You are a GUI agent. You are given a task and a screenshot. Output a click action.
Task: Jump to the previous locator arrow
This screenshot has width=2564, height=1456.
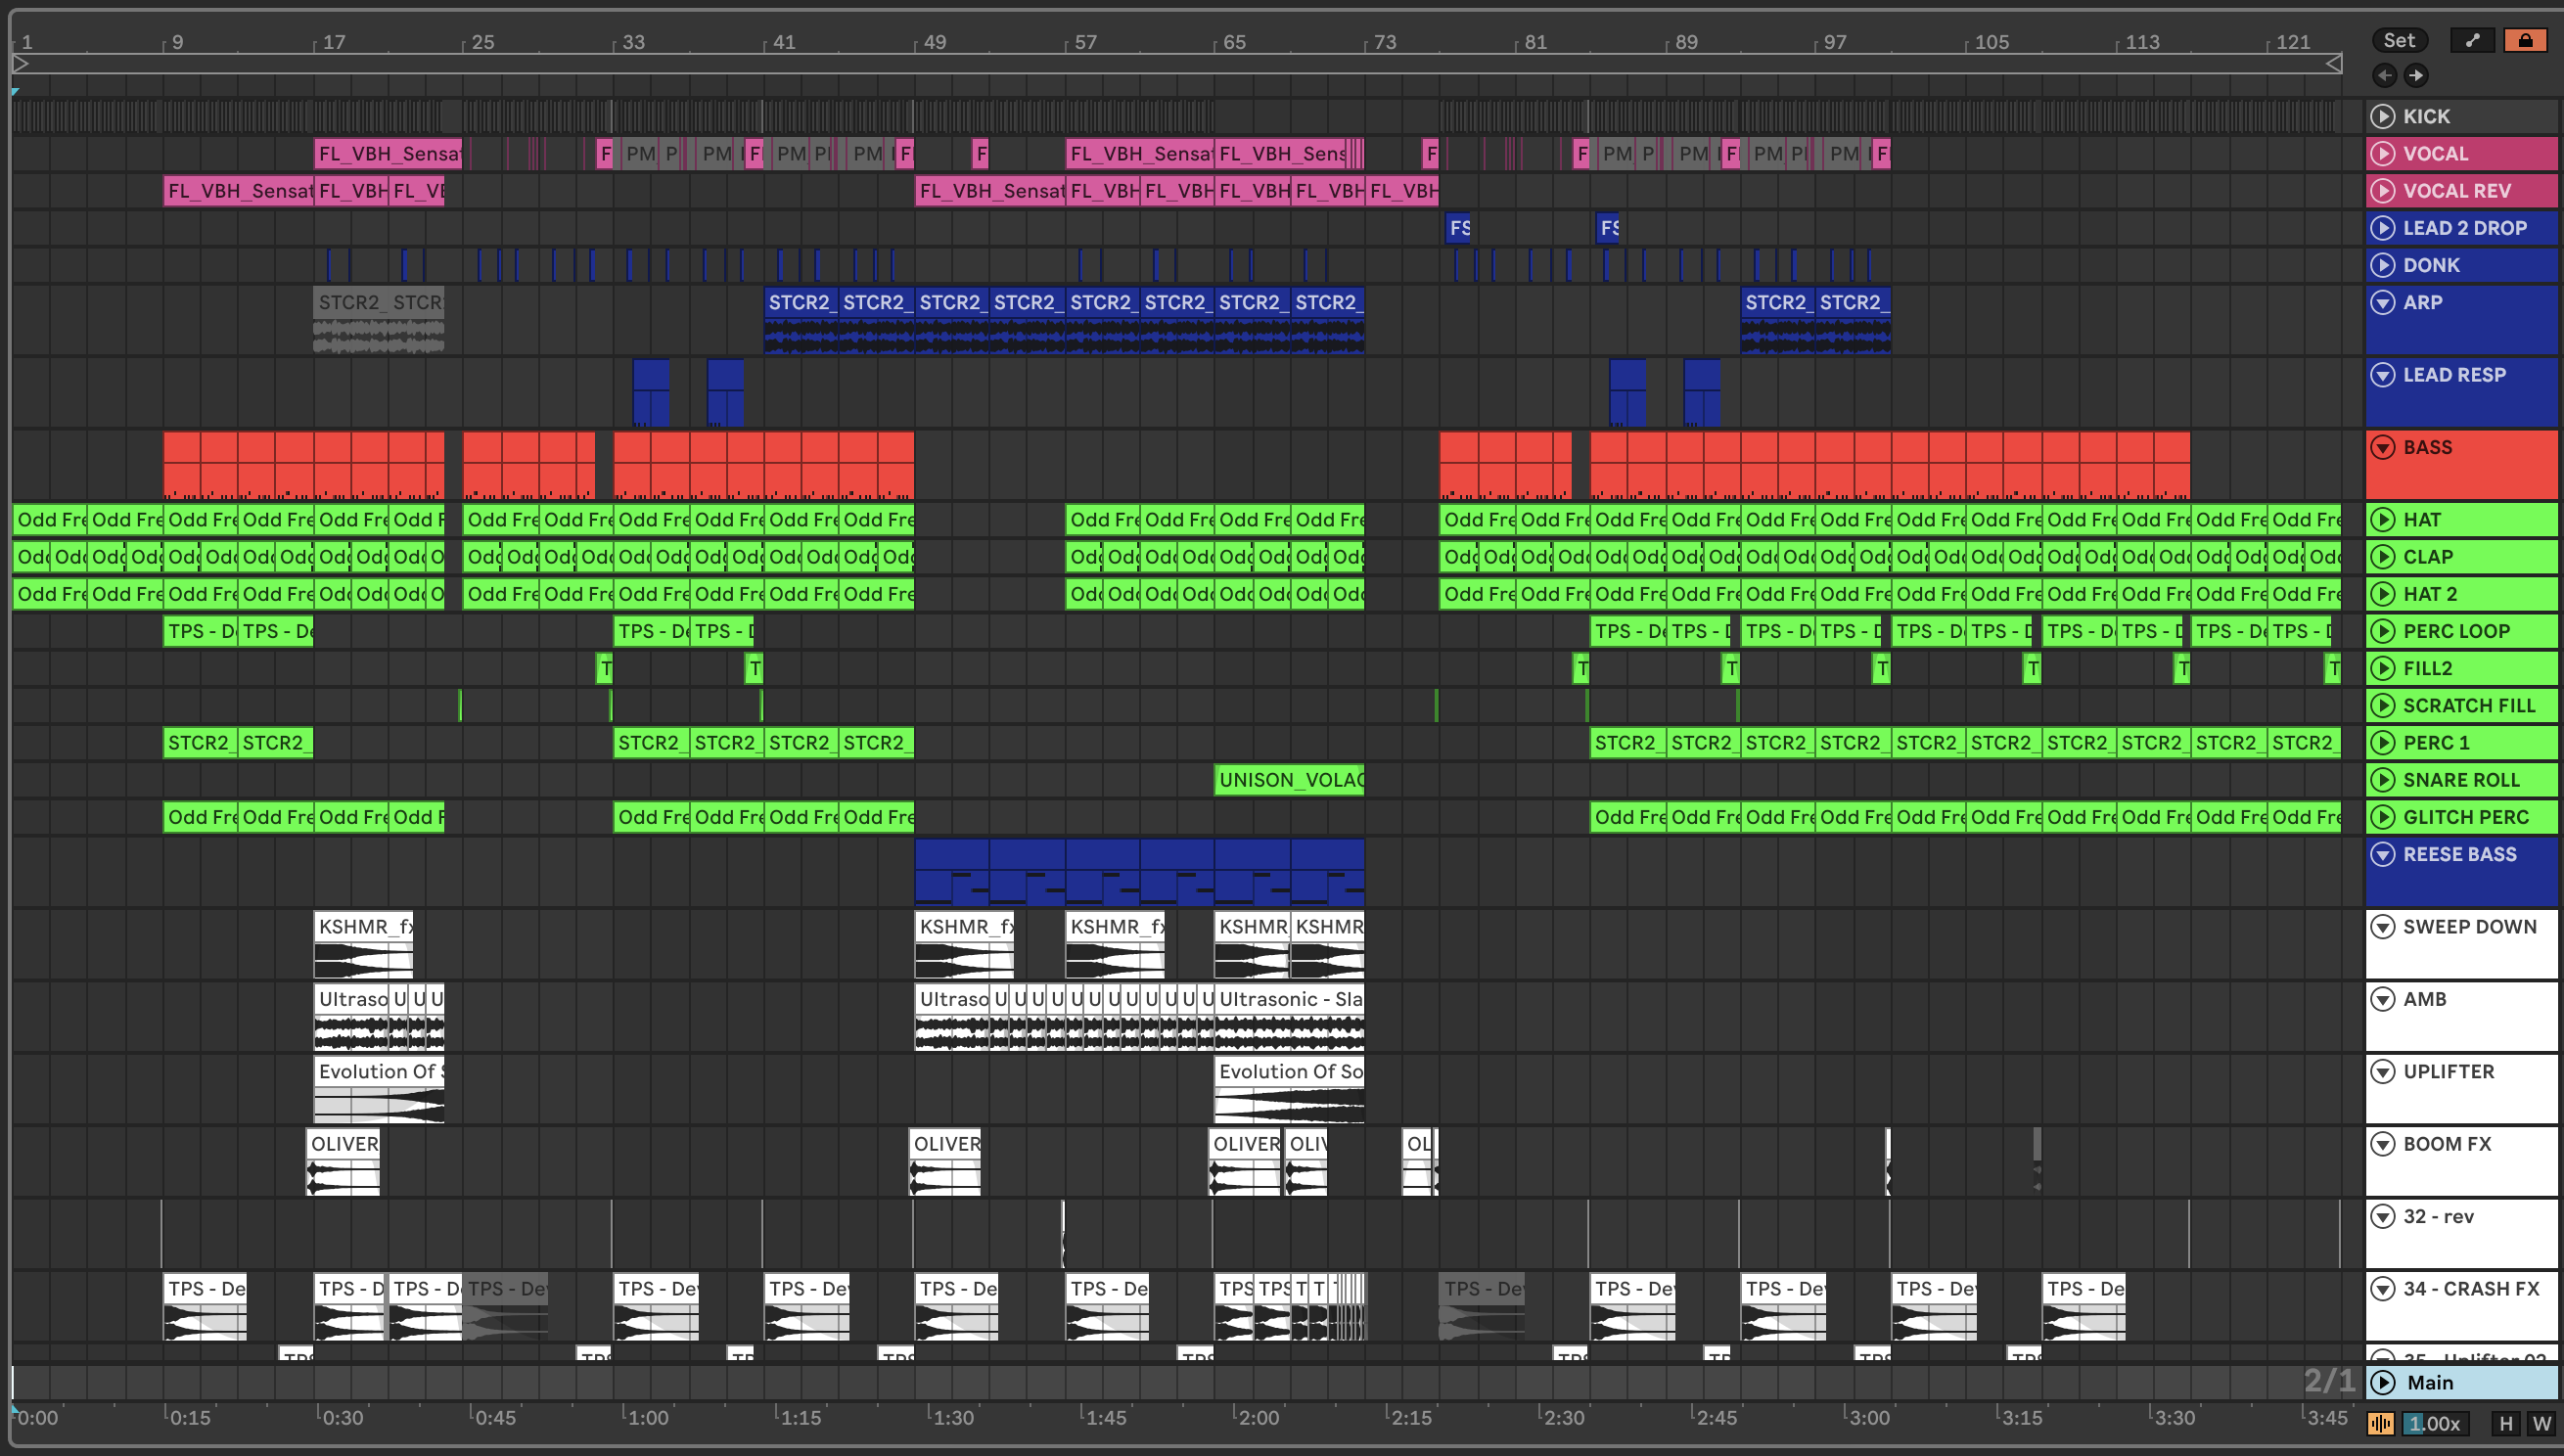pos(2384,75)
